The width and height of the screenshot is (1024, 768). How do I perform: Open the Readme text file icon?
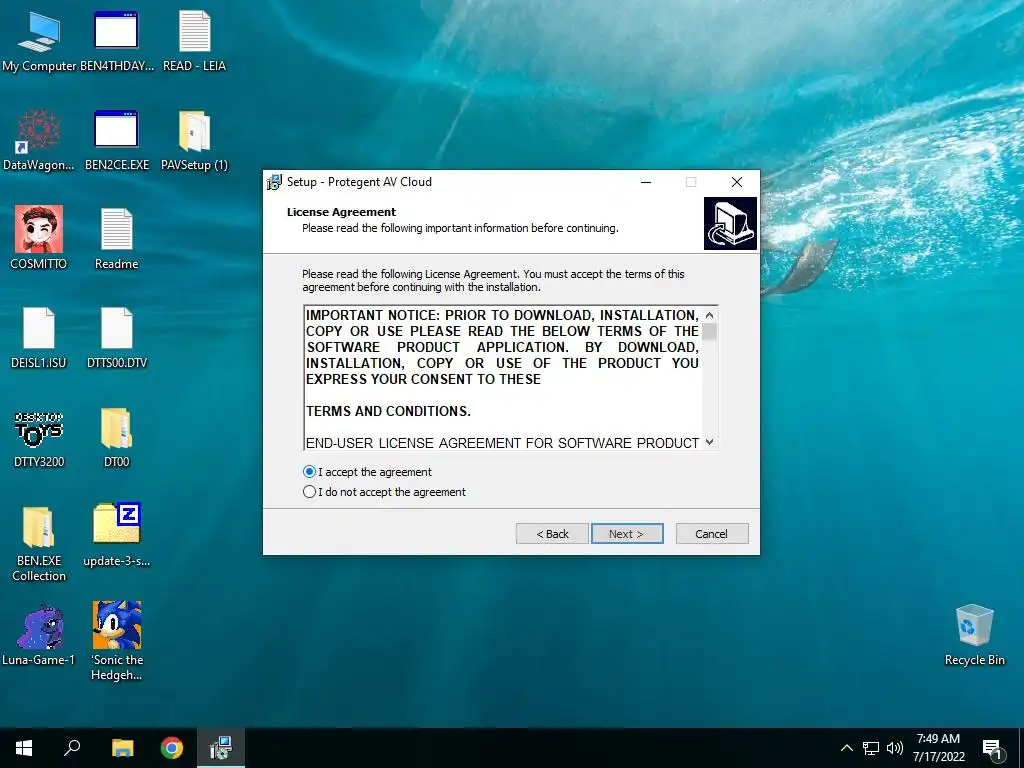coord(117,239)
